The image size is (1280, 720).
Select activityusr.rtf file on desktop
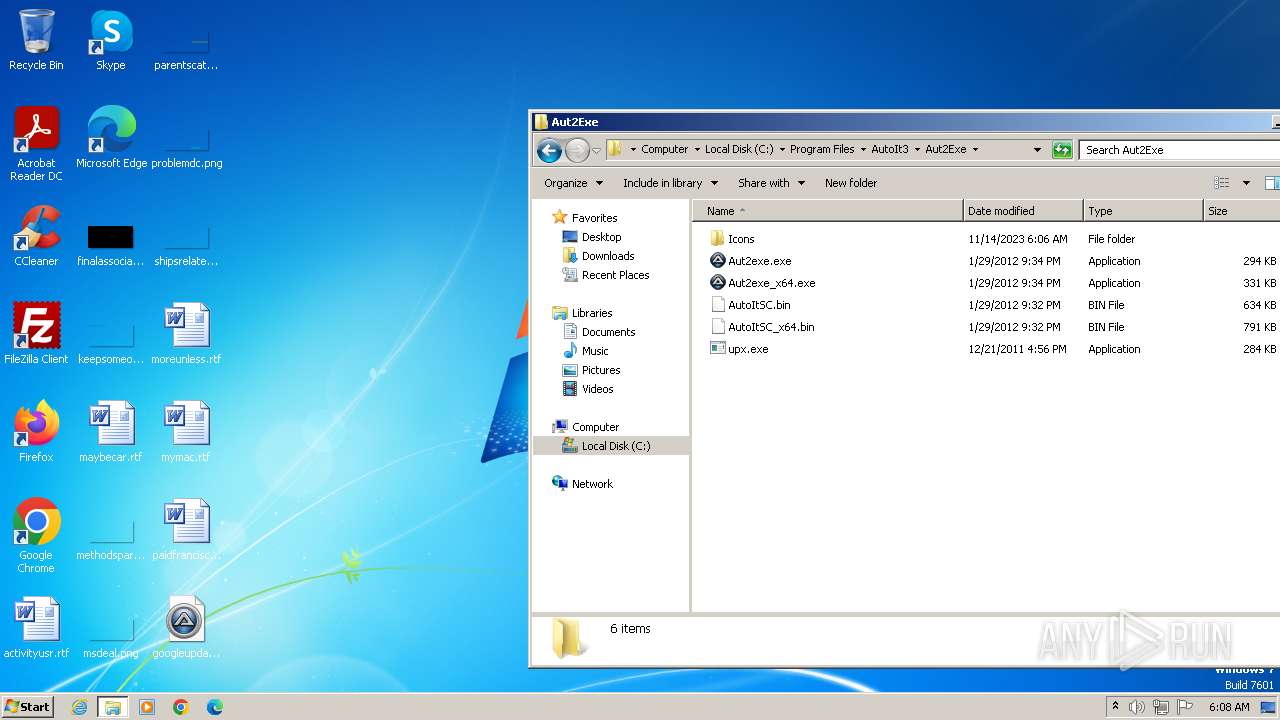coord(36,628)
